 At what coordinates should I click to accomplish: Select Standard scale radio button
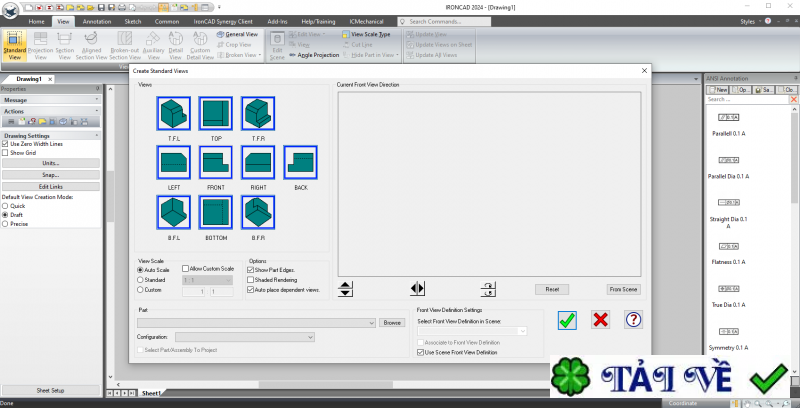coord(140,280)
